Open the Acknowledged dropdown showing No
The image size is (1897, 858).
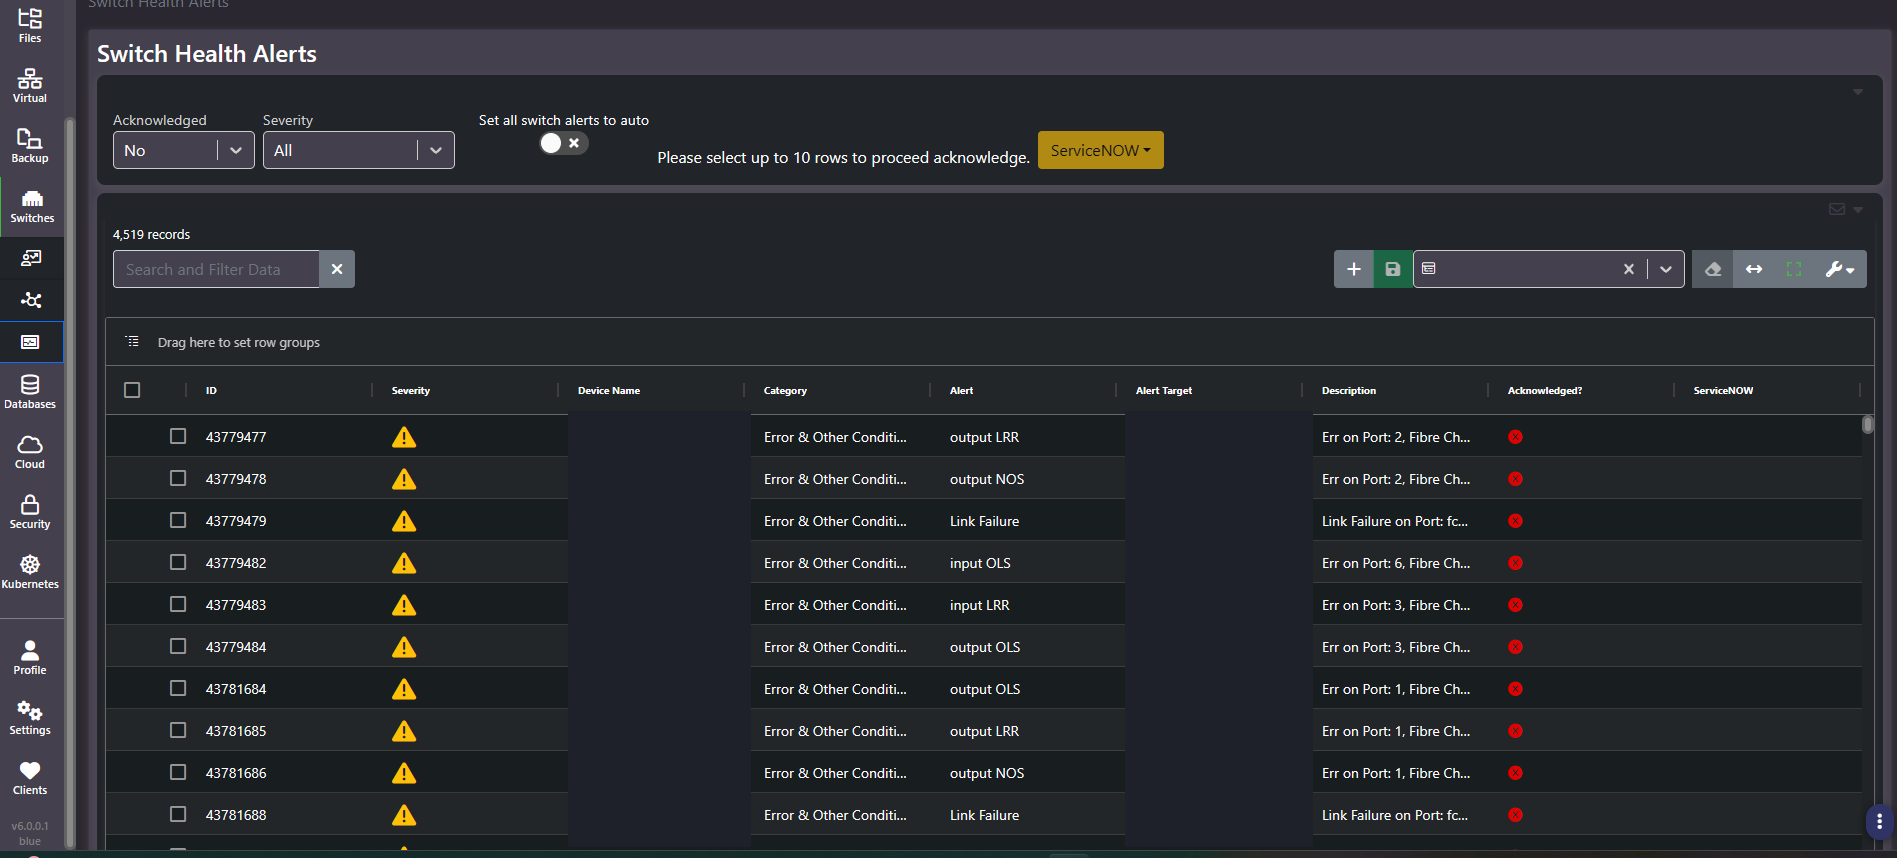coord(184,150)
